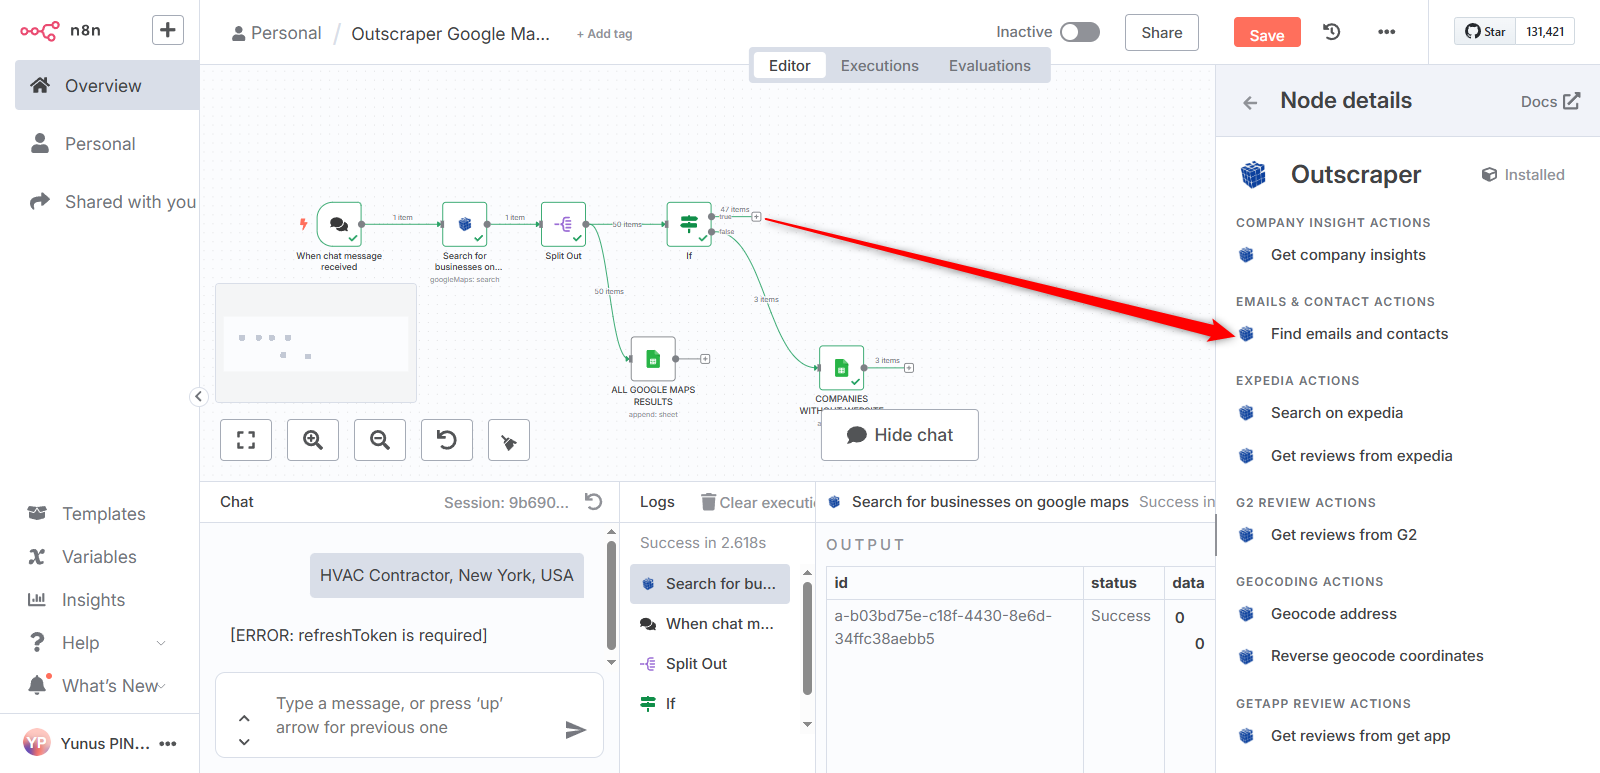Viewport: 1600px width, 773px height.
Task: Click the previous message up chevron
Action: pos(244,718)
